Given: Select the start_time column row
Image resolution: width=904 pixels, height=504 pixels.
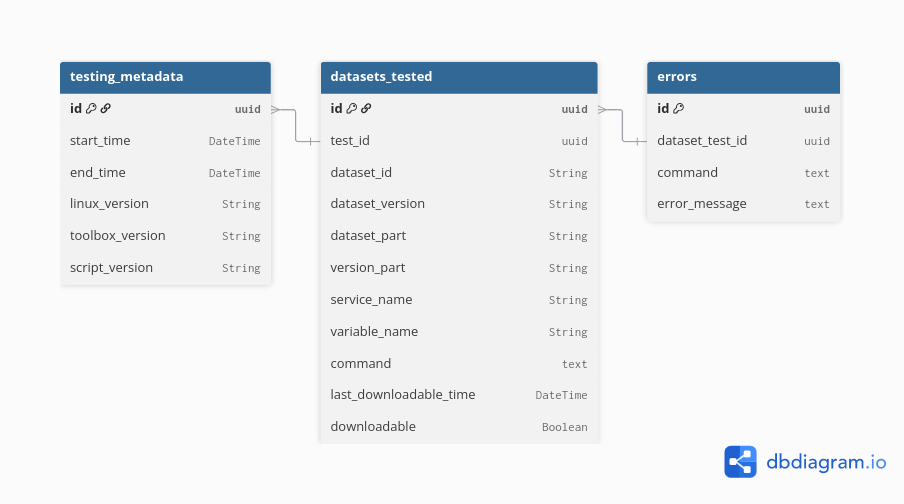Looking at the screenshot, I should pyautogui.click(x=165, y=141).
